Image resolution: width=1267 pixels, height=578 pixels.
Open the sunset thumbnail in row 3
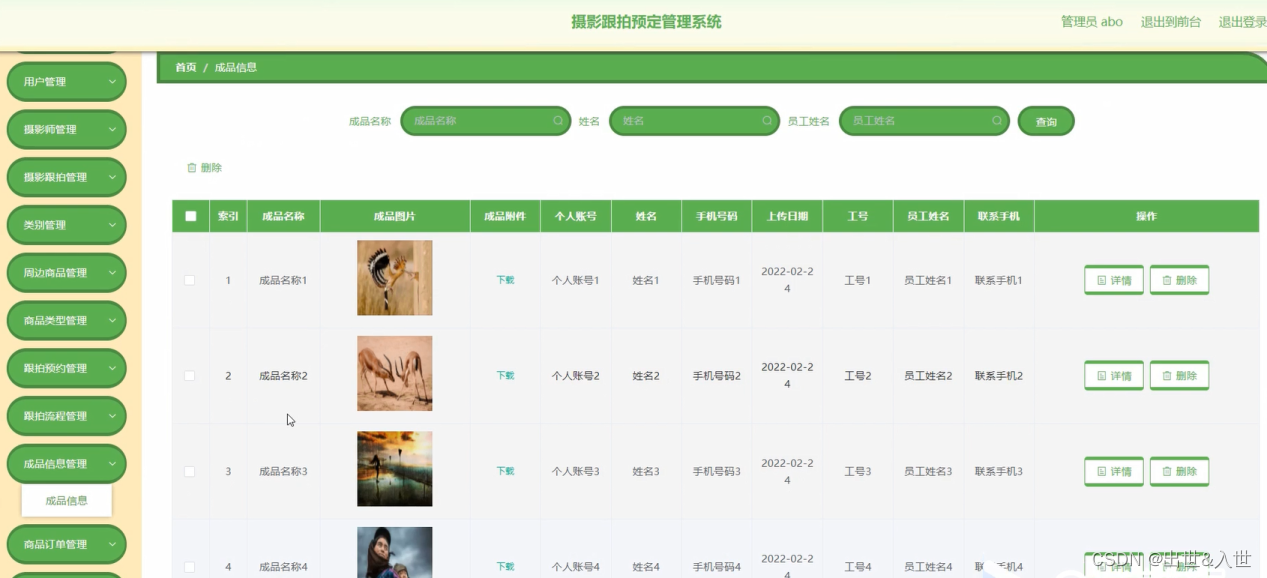point(395,469)
